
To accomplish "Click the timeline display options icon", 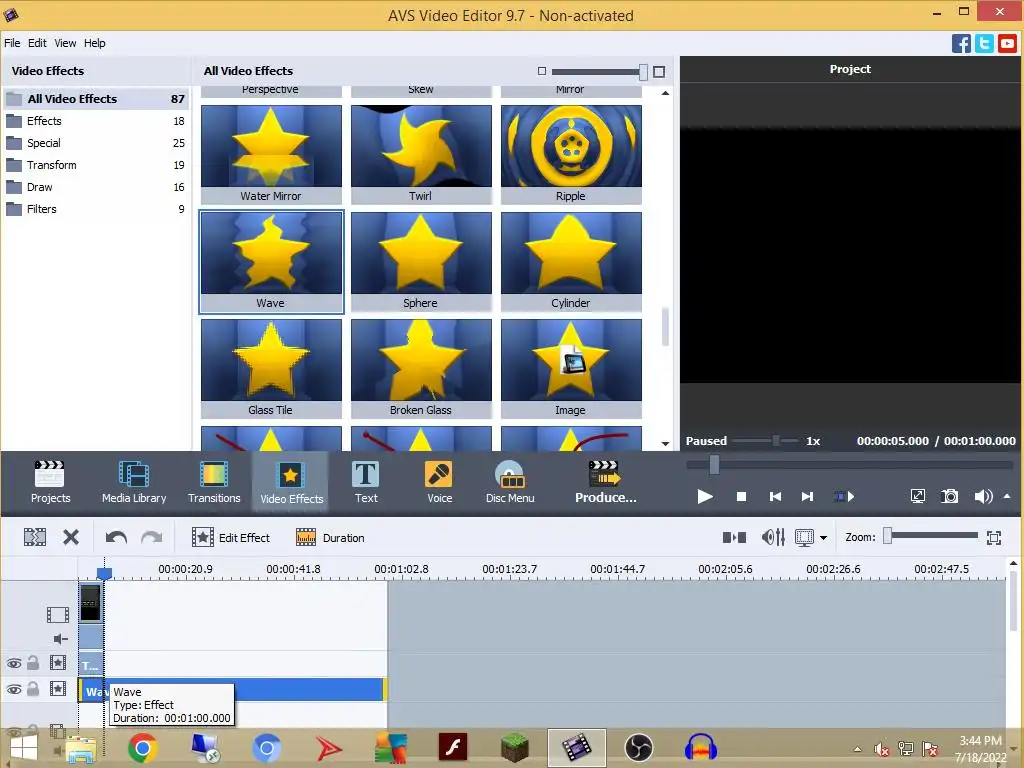I will (x=804, y=537).
